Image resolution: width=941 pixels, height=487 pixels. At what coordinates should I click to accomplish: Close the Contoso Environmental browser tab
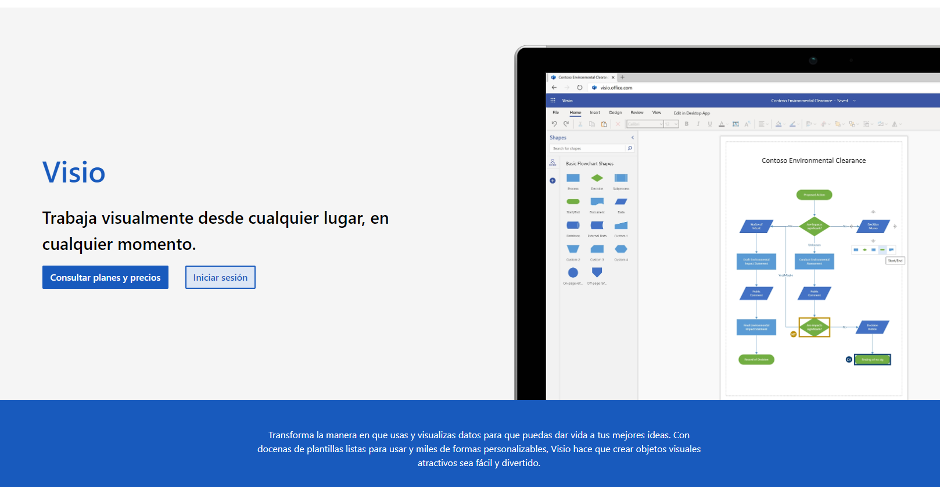tap(613, 77)
